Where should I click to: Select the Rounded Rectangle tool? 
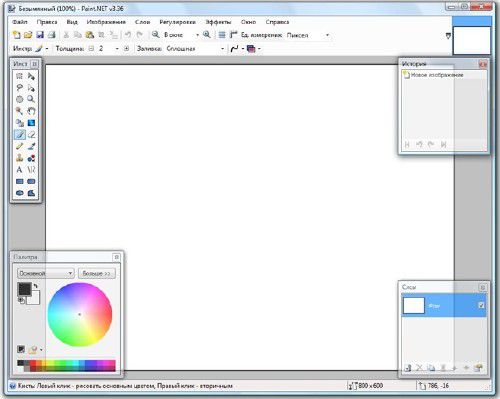(x=31, y=181)
